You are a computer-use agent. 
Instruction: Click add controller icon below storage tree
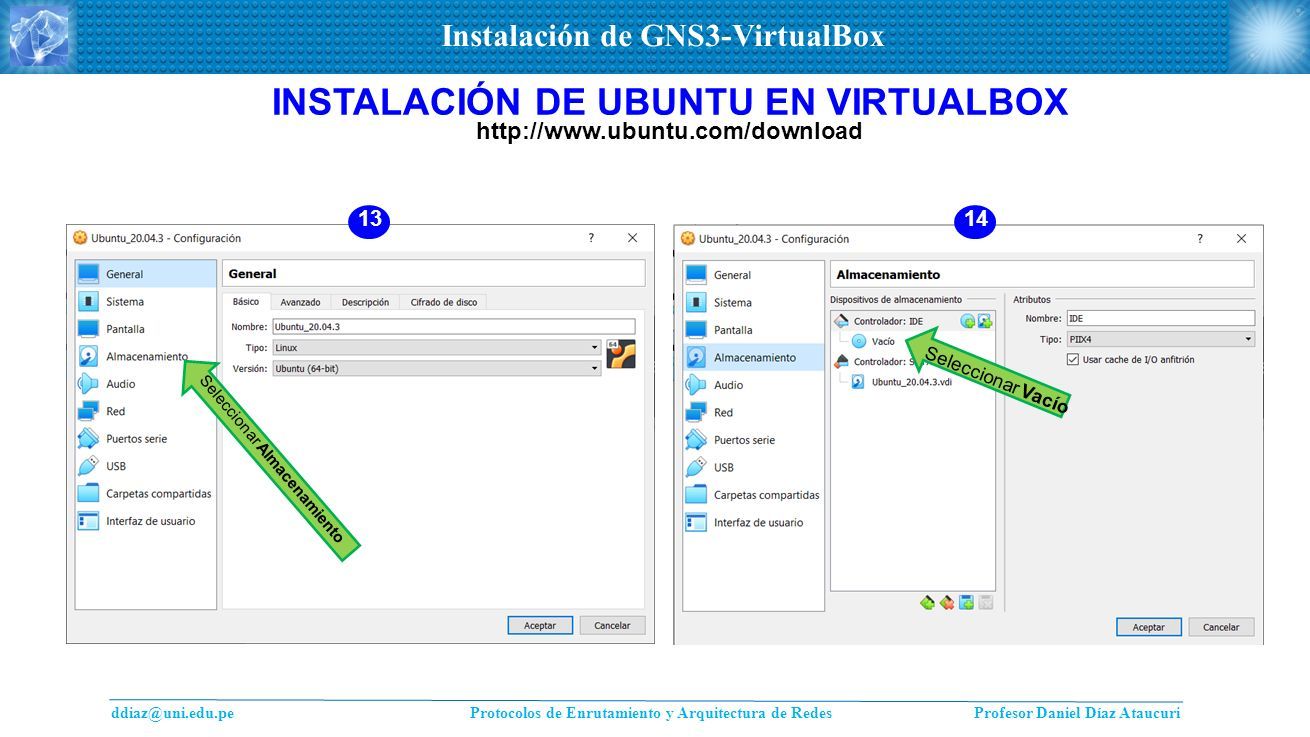[927, 602]
